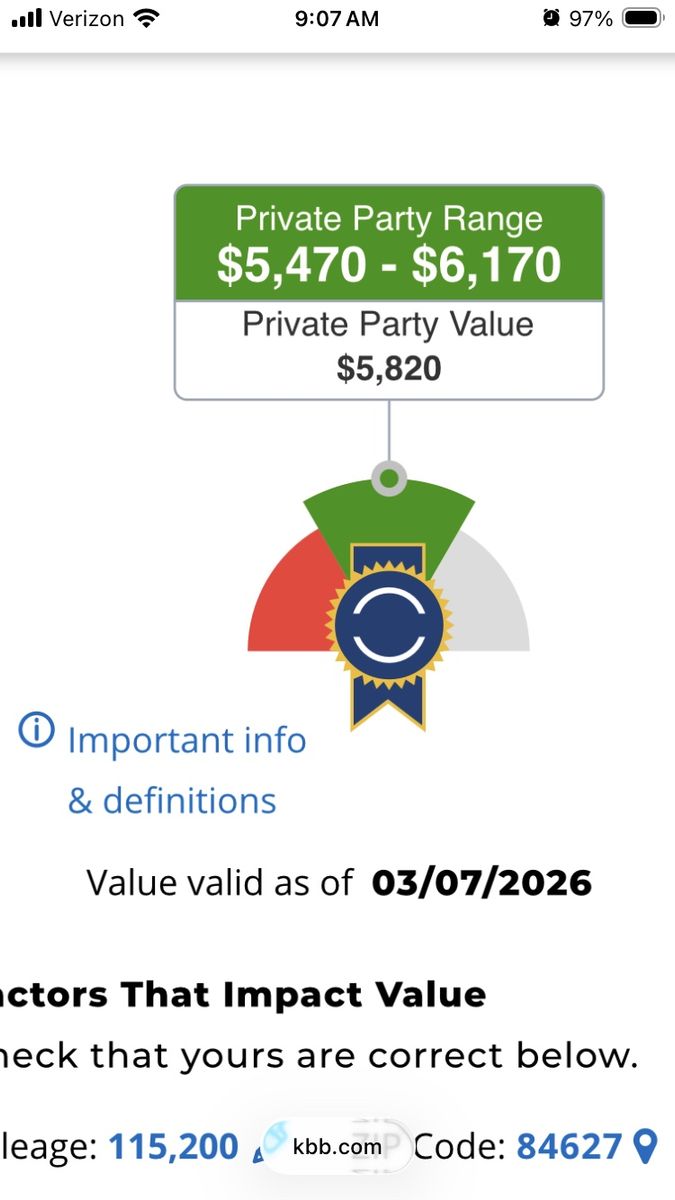
Task: Tap the info circle icon
Action: [36, 731]
